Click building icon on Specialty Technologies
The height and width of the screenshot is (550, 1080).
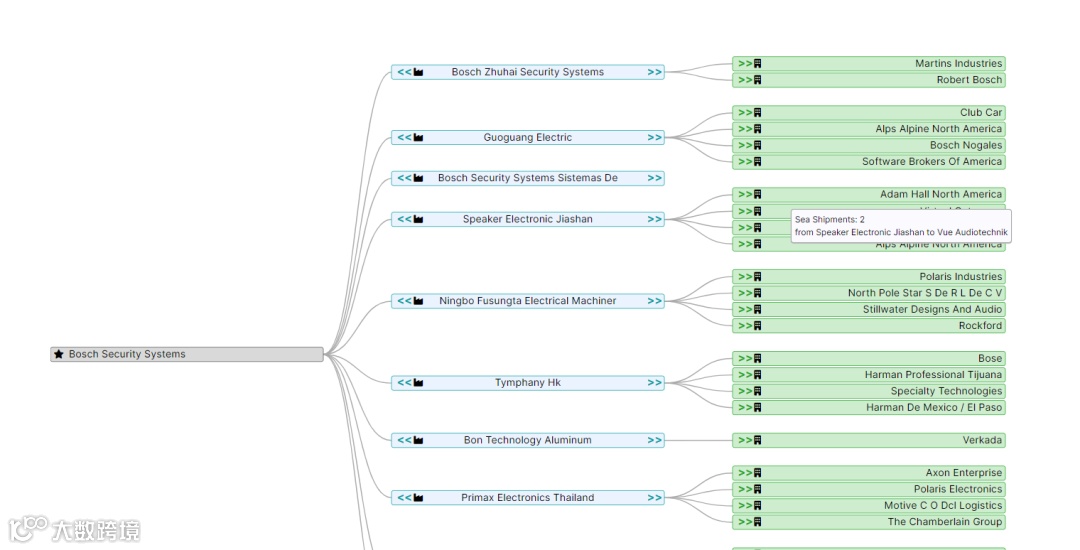click(758, 391)
